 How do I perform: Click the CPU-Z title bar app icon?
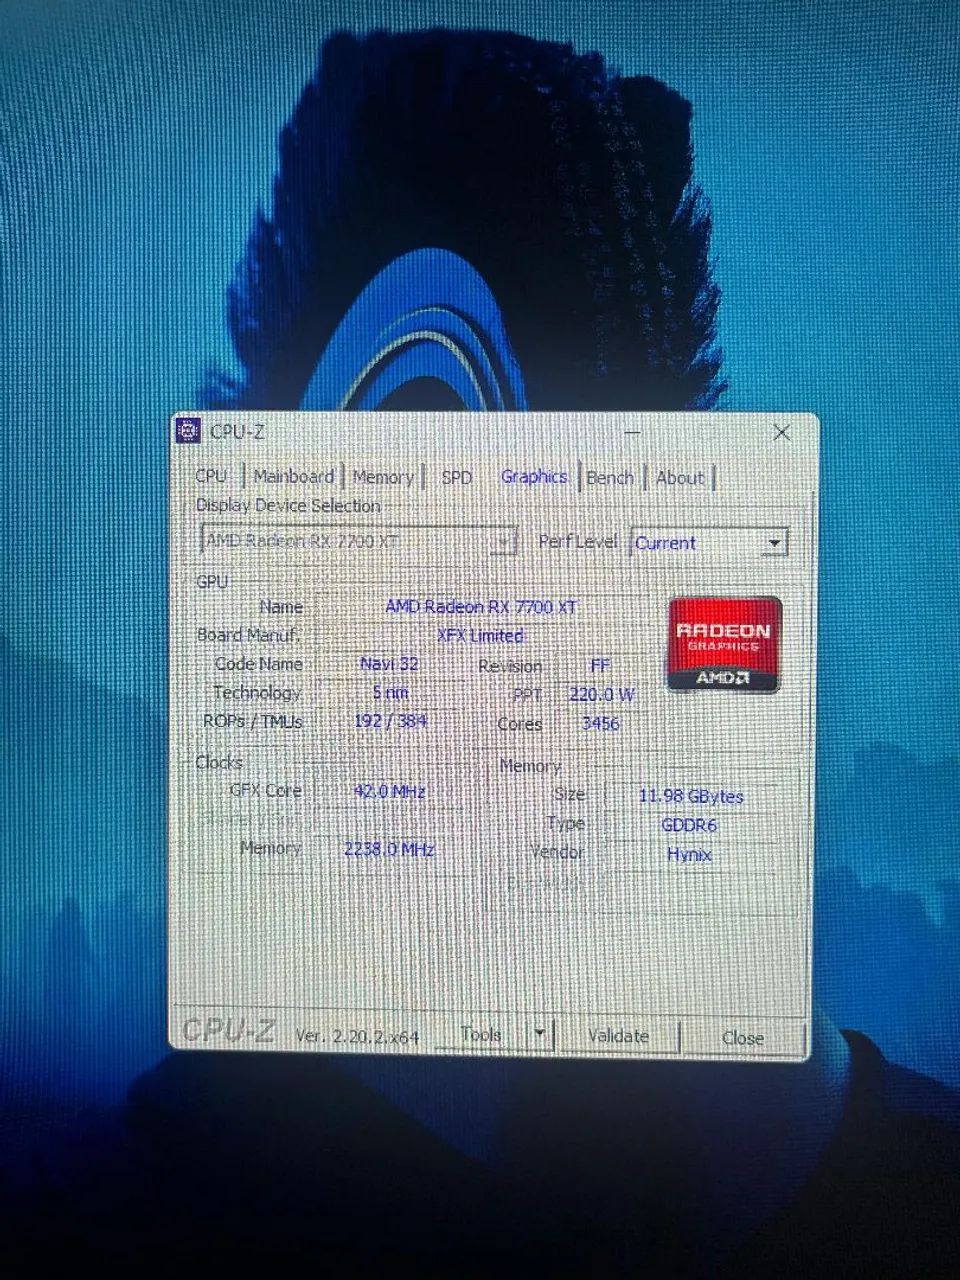click(x=188, y=431)
